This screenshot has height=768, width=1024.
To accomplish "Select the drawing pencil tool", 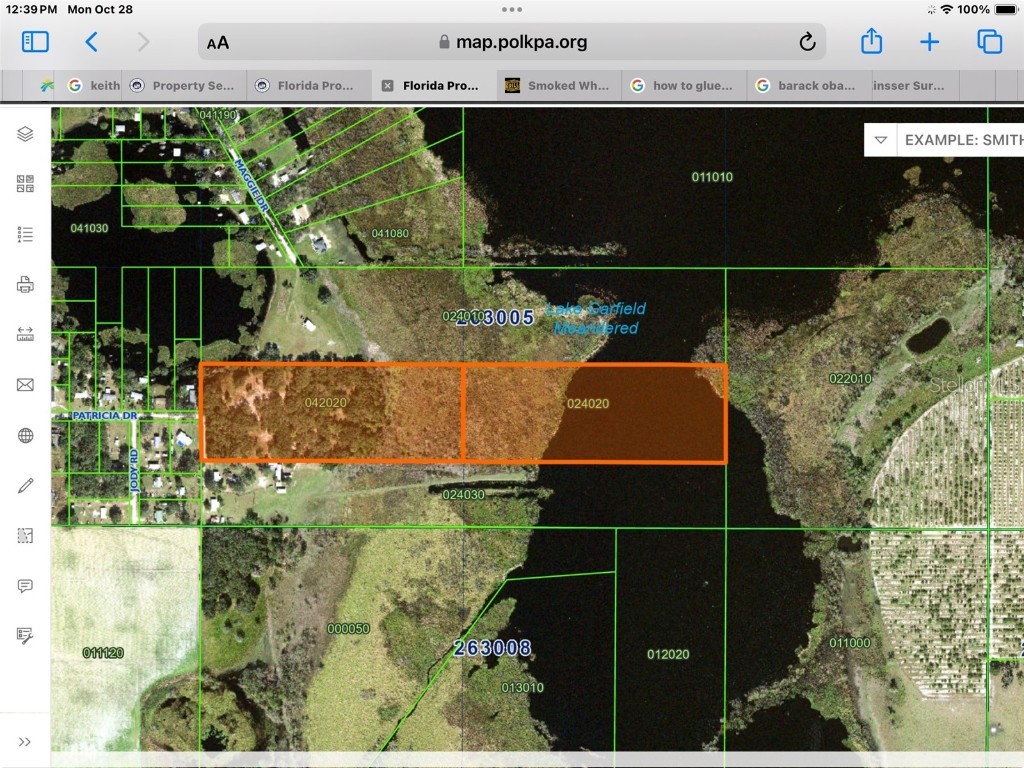I will point(25,486).
